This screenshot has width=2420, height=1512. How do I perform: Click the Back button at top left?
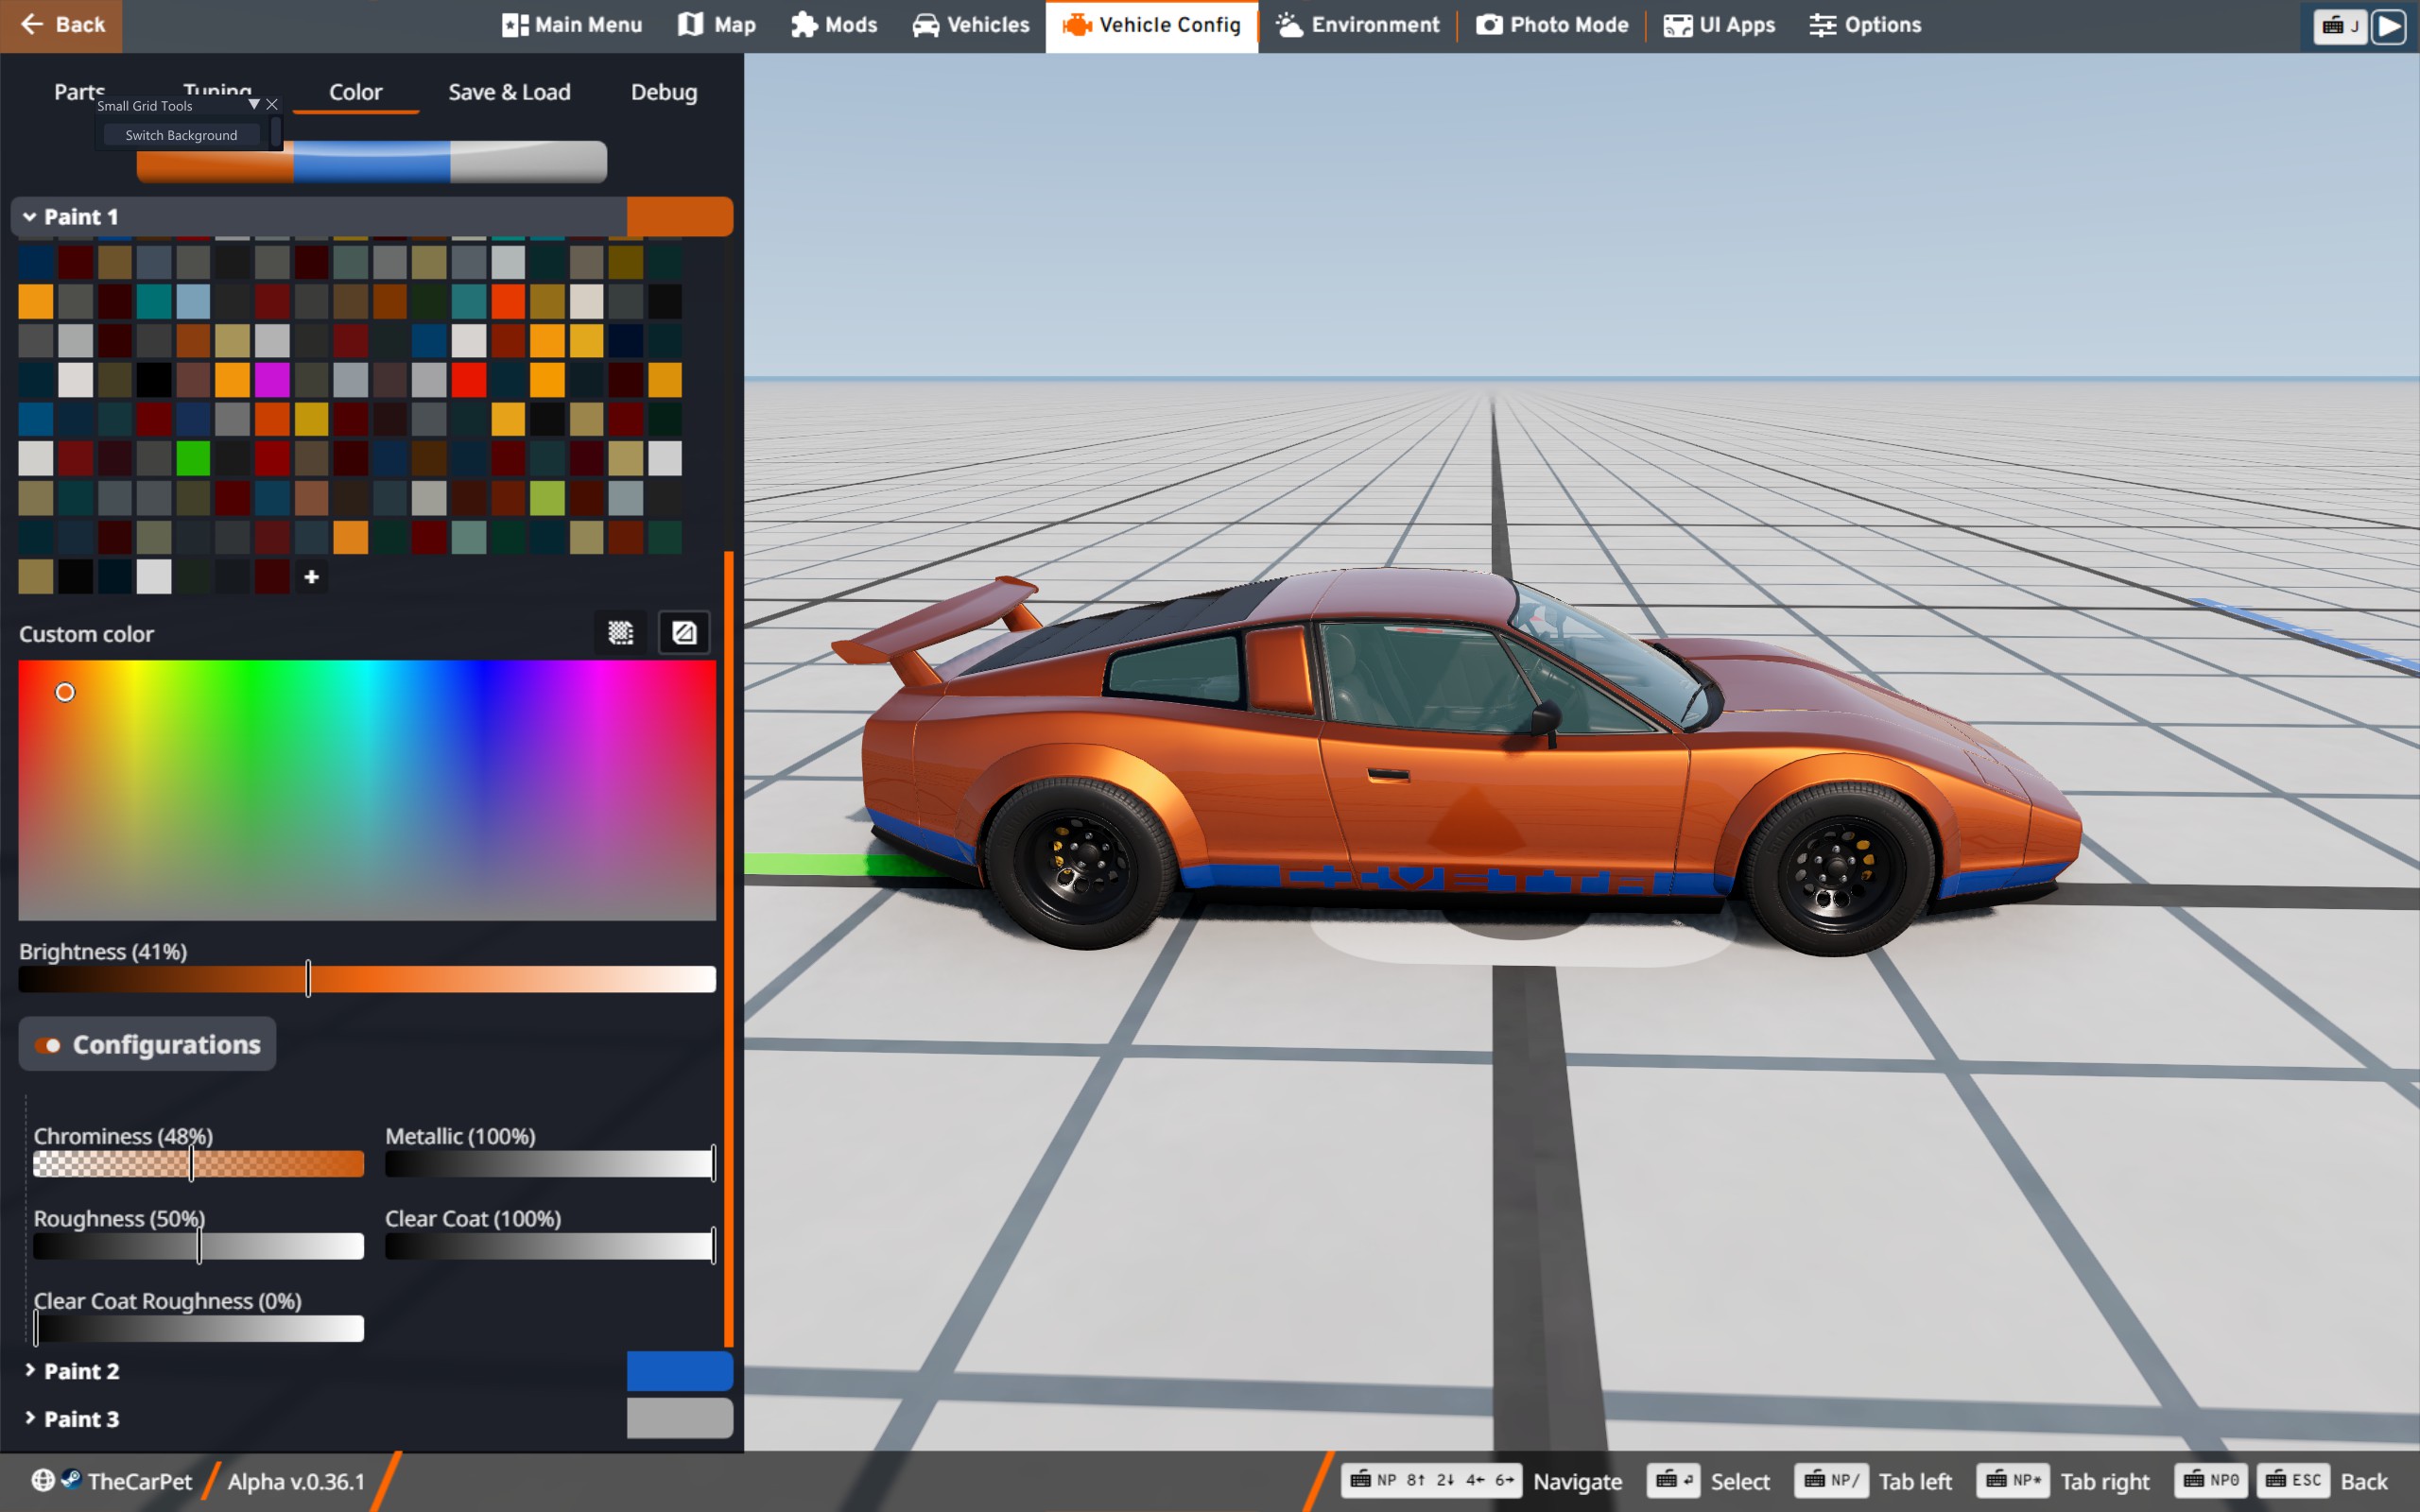(x=61, y=25)
